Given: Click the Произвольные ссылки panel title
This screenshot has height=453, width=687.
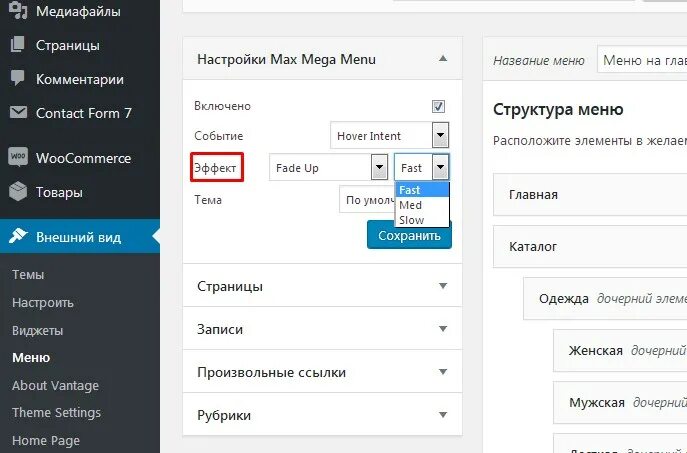Looking at the screenshot, I should click(x=272, y=372).
